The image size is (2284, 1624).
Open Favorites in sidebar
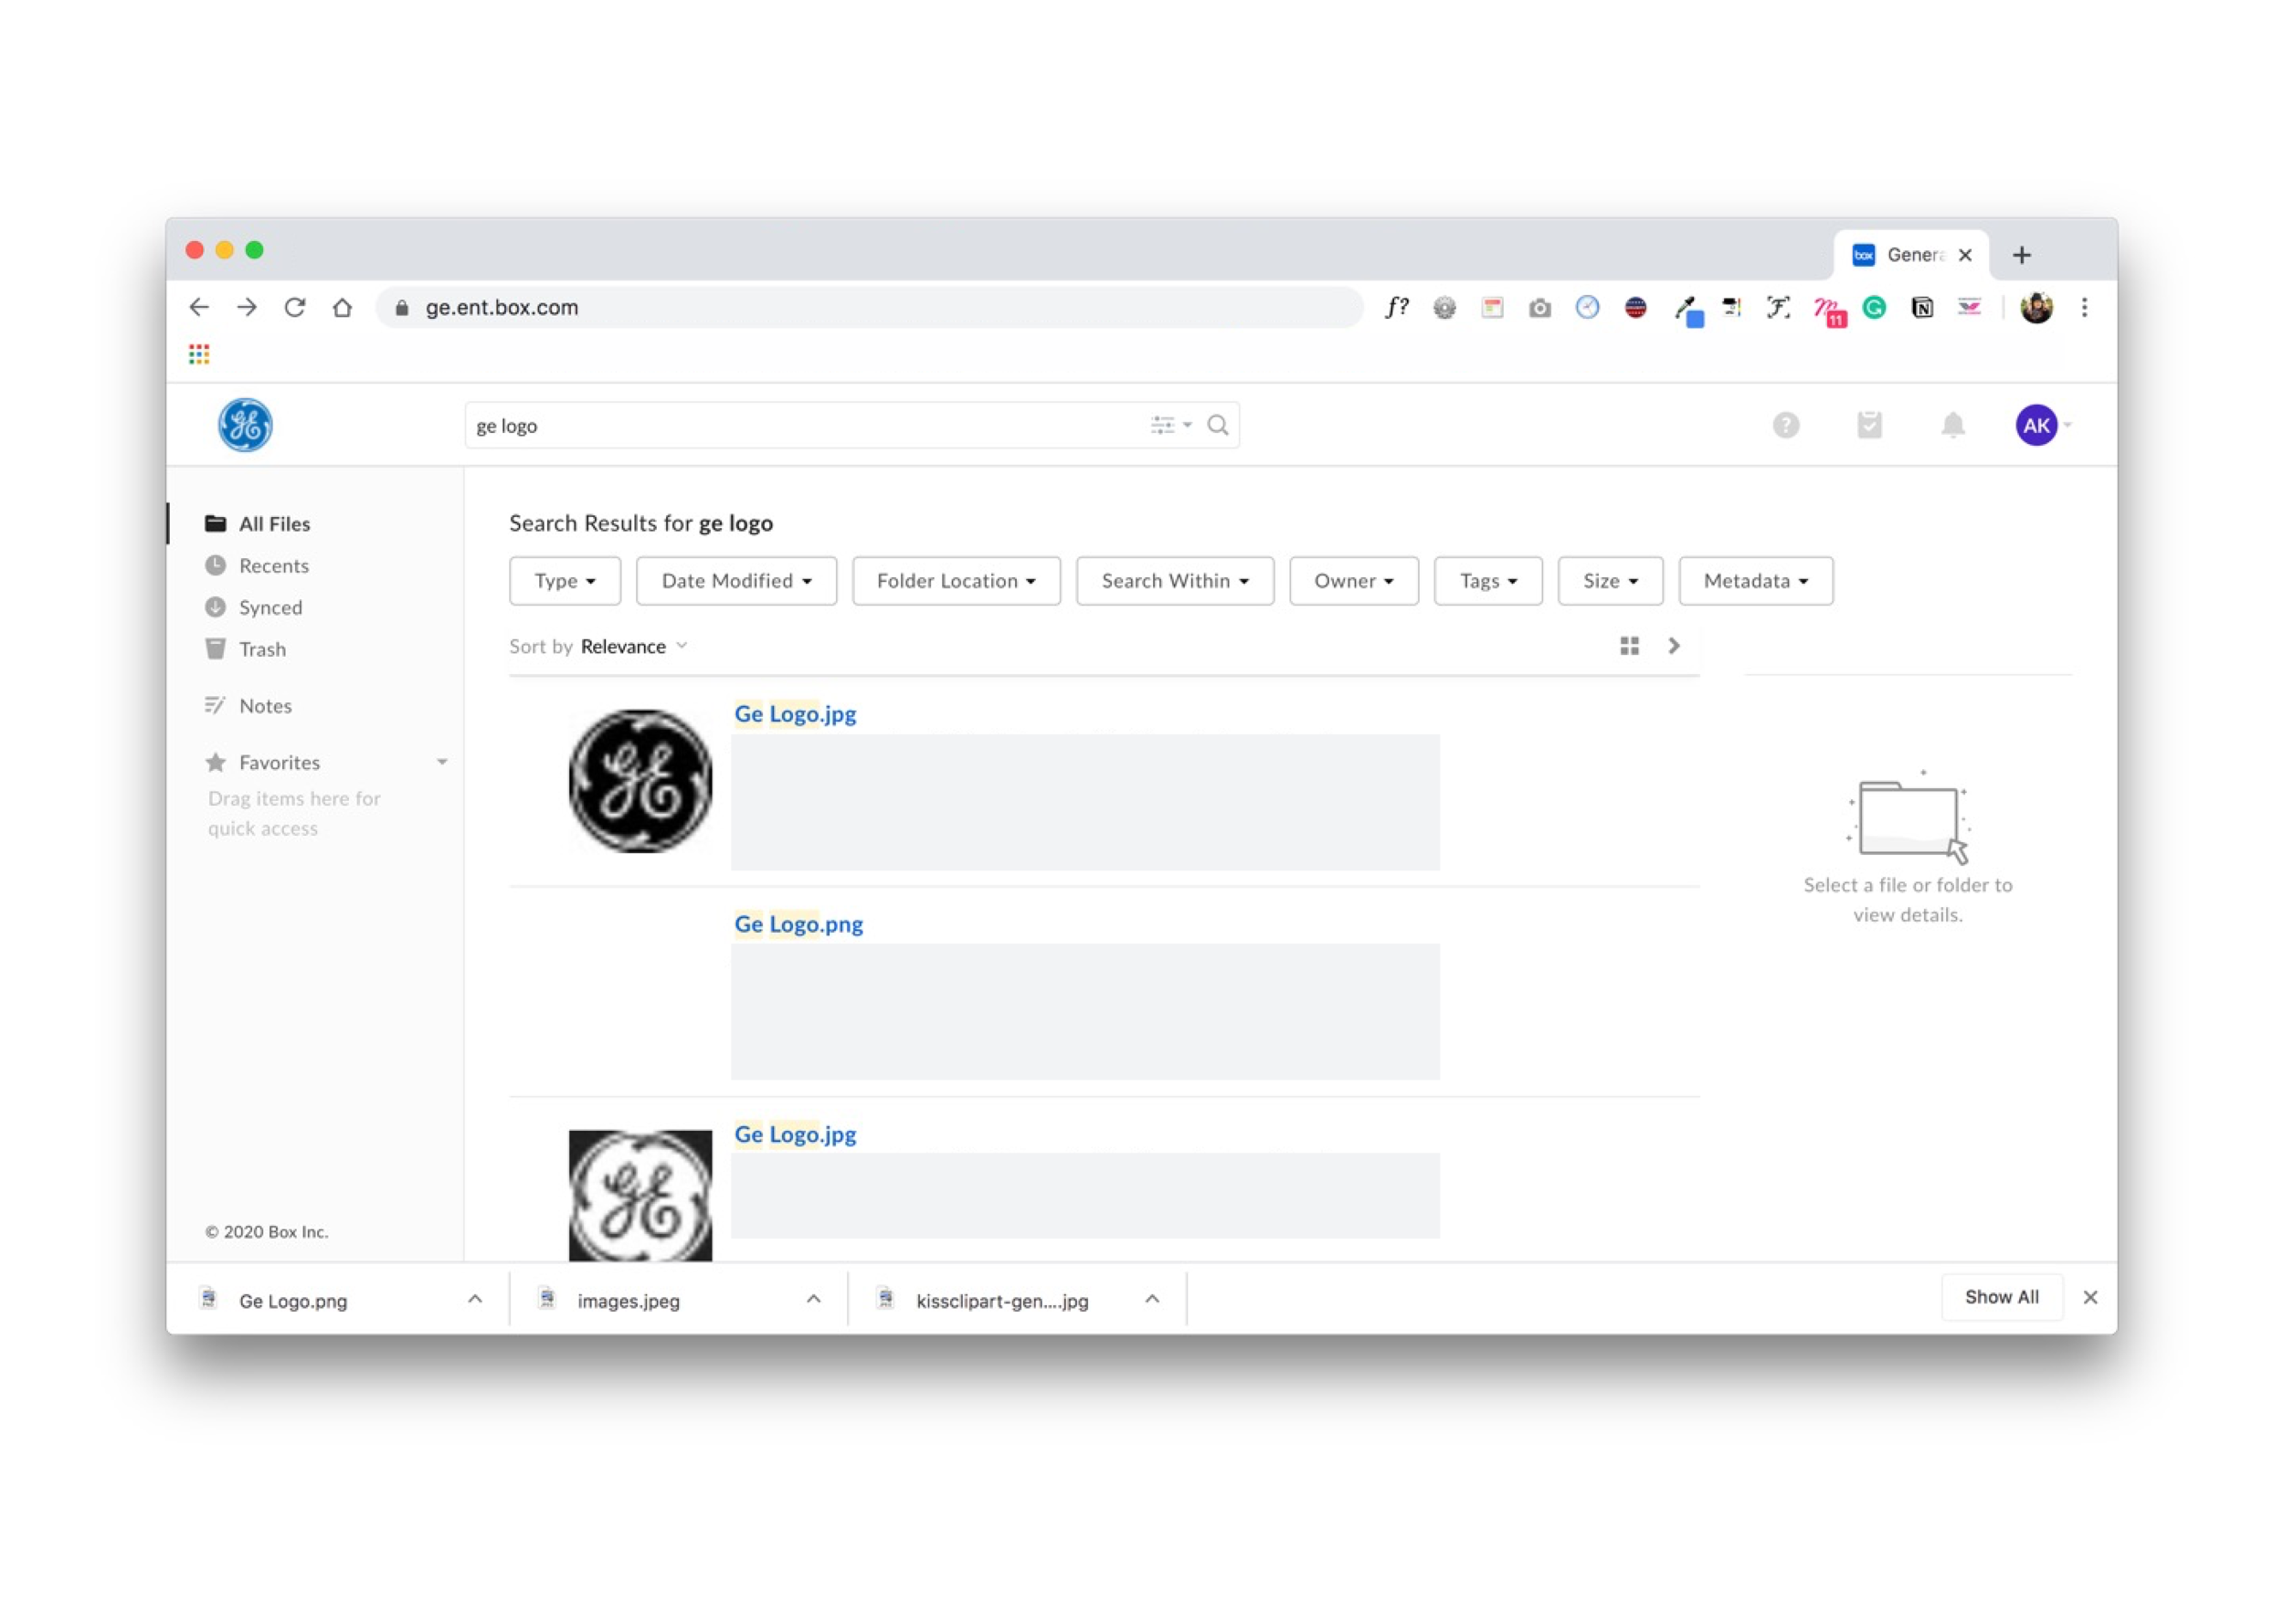click(279, 763)
